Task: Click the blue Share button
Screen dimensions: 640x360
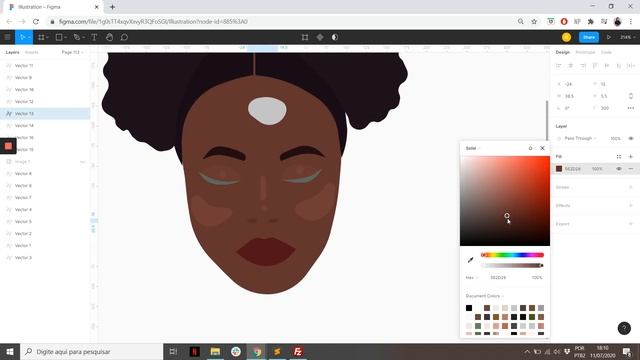Action: tap(589, 37)
